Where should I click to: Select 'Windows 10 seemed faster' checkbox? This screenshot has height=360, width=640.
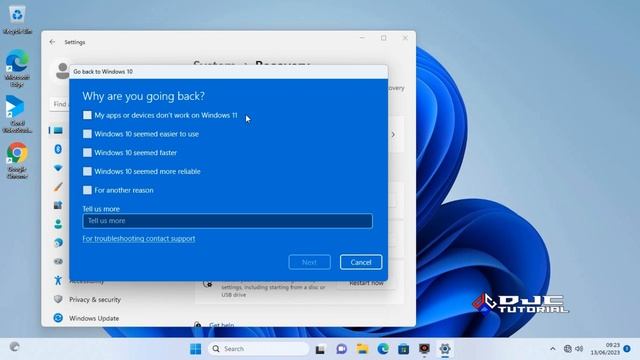pos(87,153)
